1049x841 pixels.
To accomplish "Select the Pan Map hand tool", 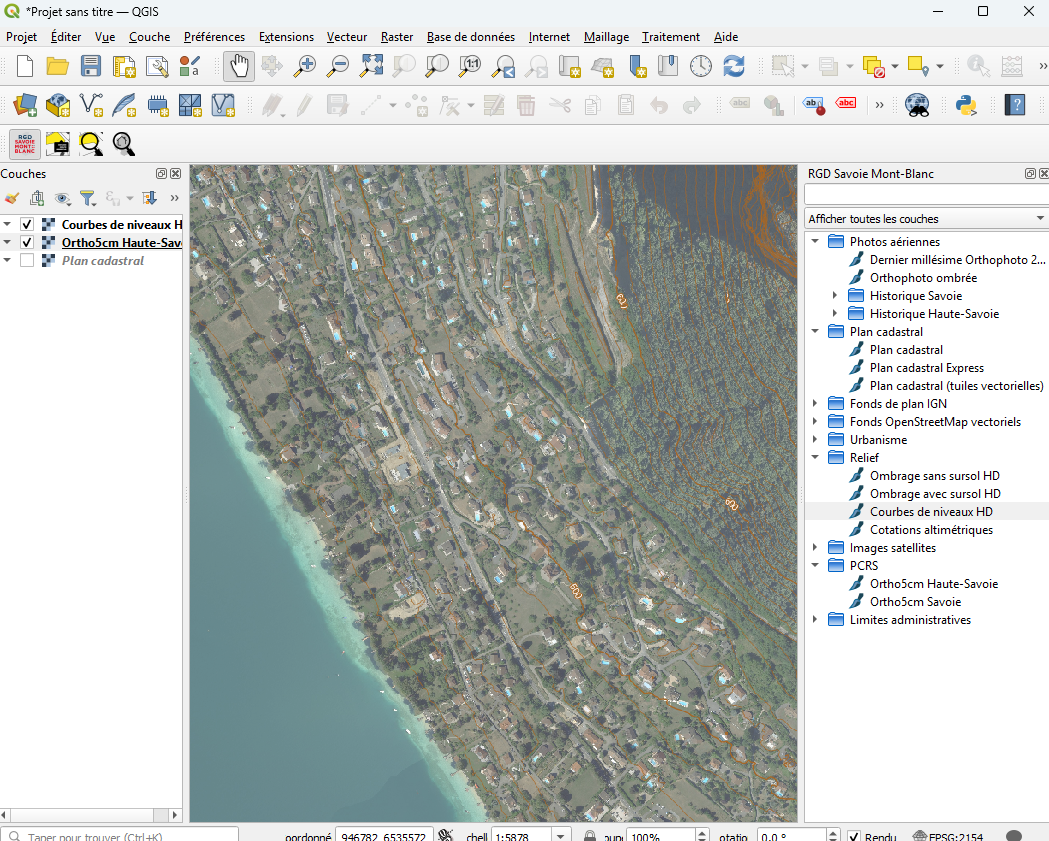I will coord(239,66).
